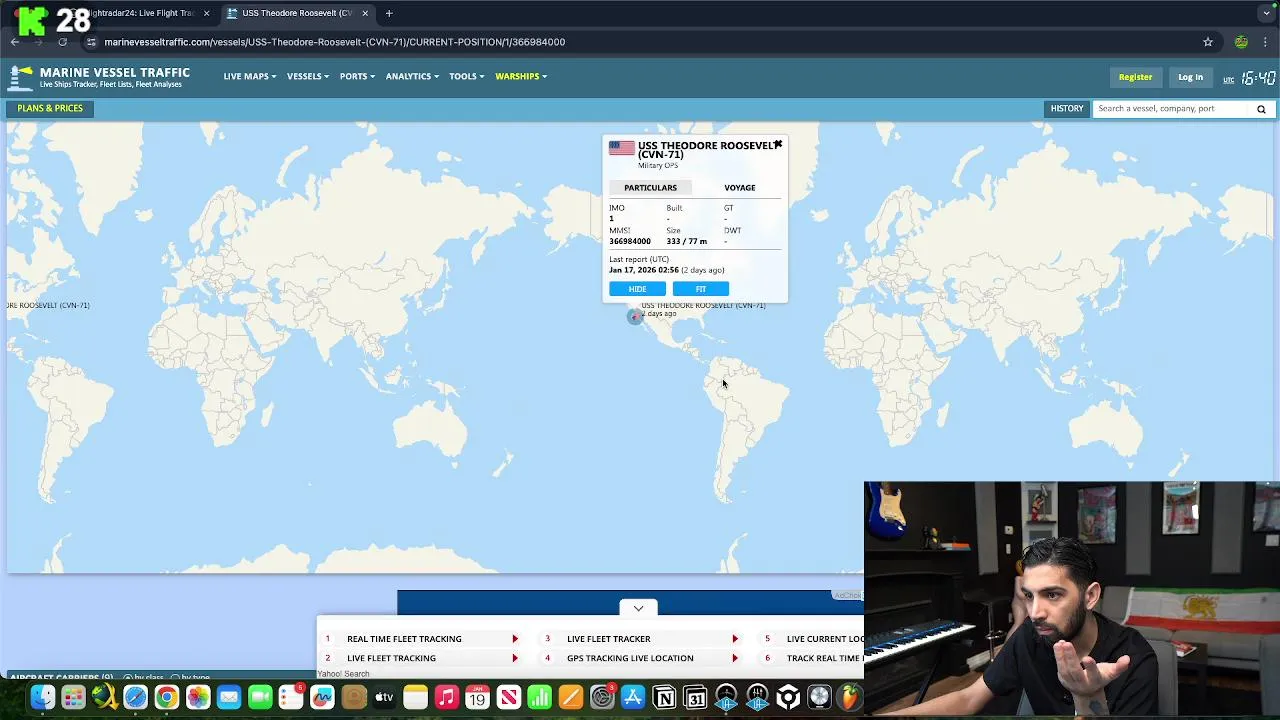
Task: Click the Register button
Action: click(1135, 77)
